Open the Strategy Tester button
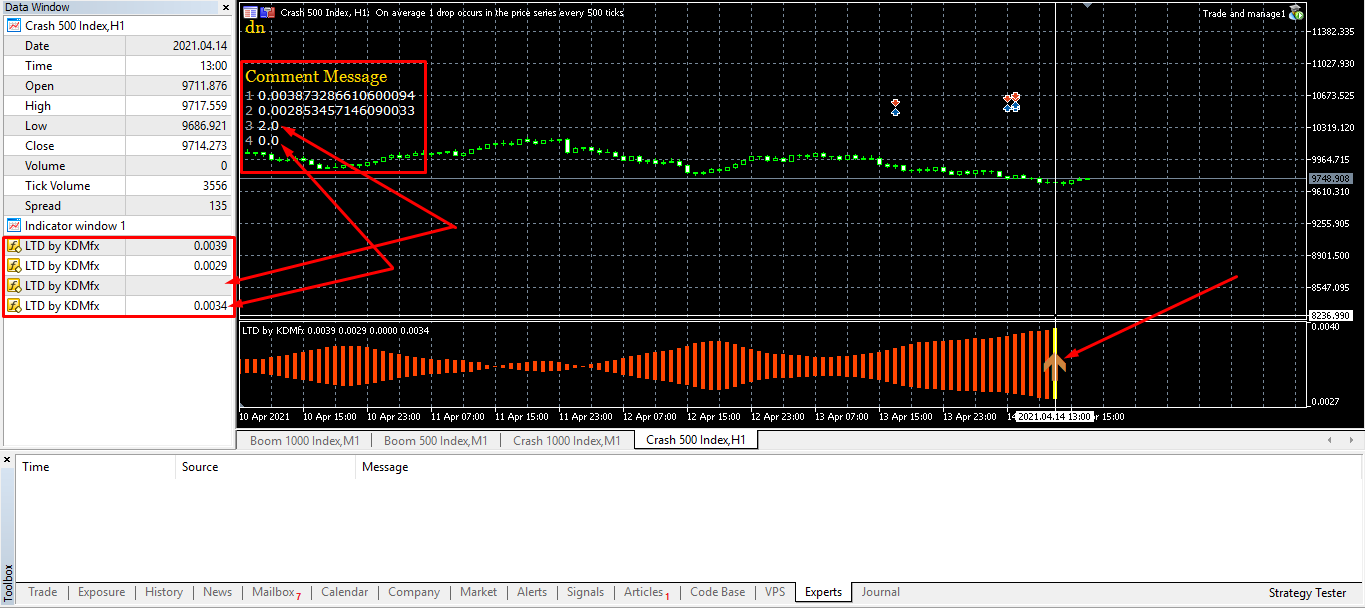1365x608 pixels. point(1307,593)
